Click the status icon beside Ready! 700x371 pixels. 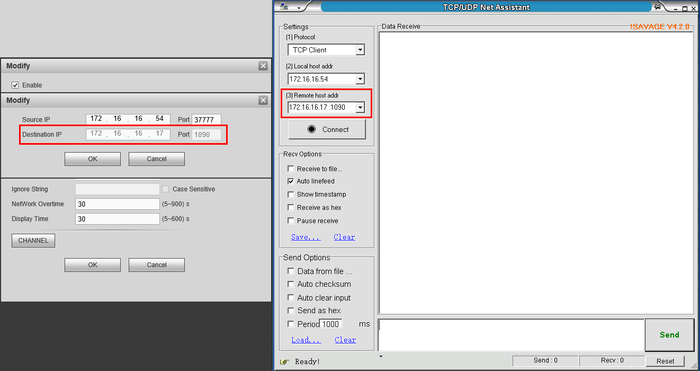283,361
